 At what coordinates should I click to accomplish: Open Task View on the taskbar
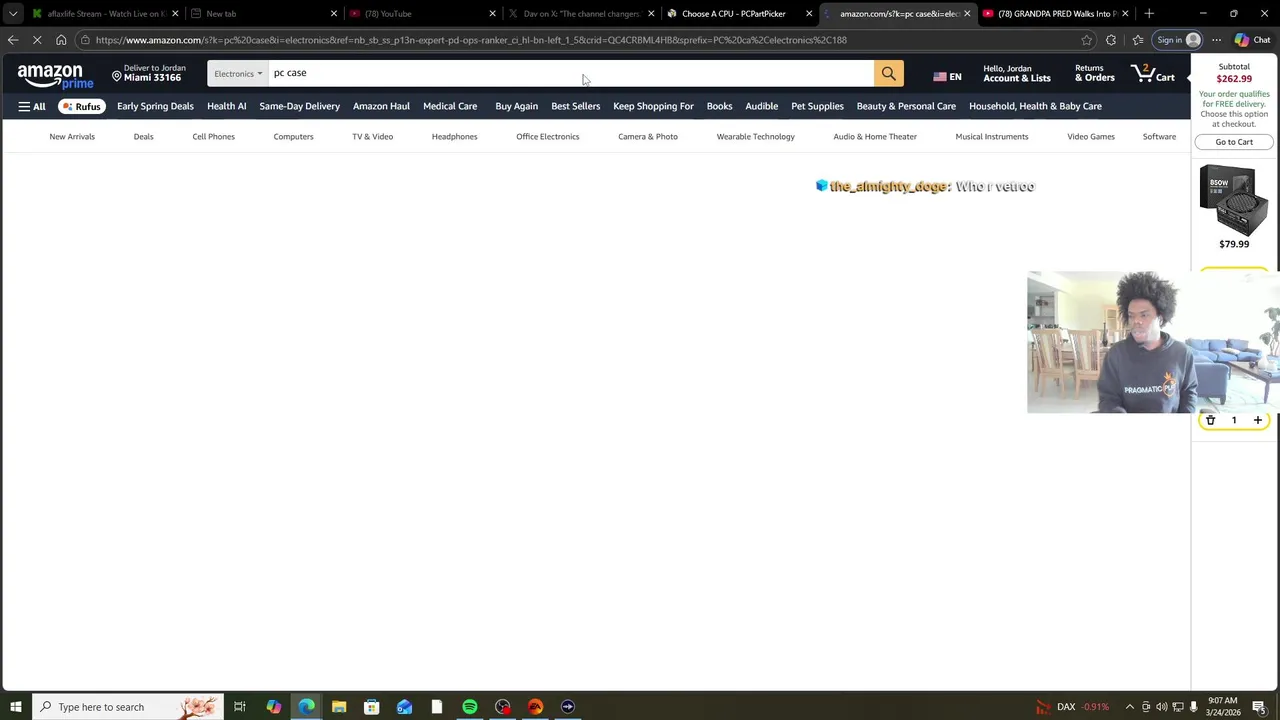[240, 707]
